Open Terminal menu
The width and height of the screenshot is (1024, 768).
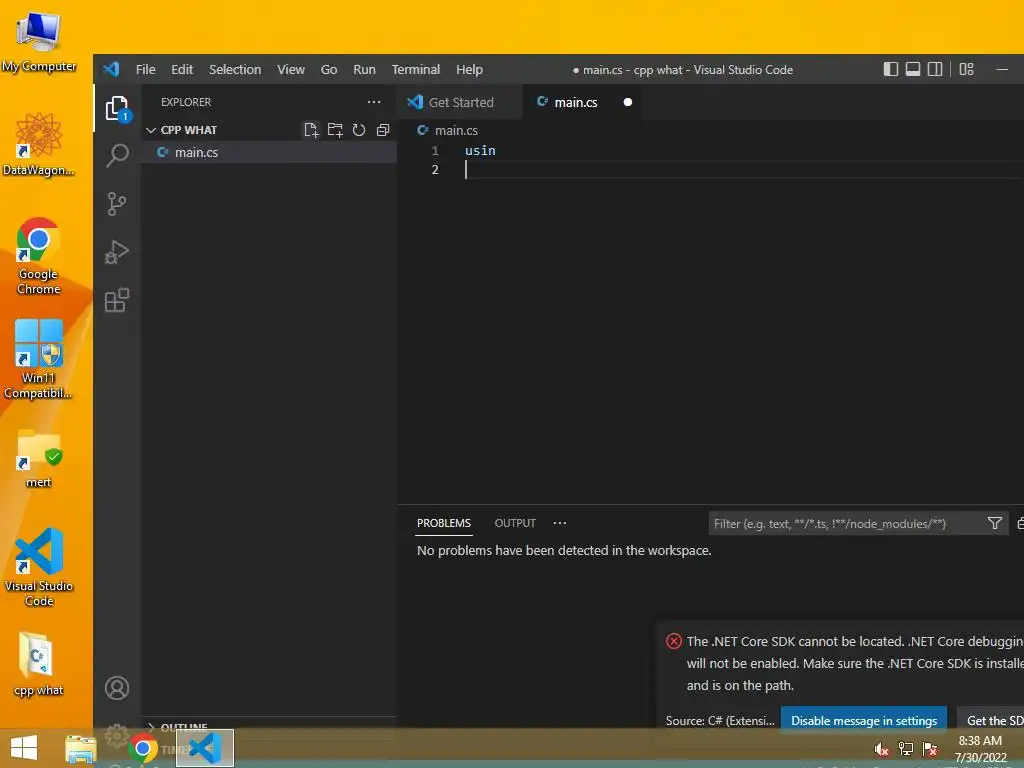416,69
